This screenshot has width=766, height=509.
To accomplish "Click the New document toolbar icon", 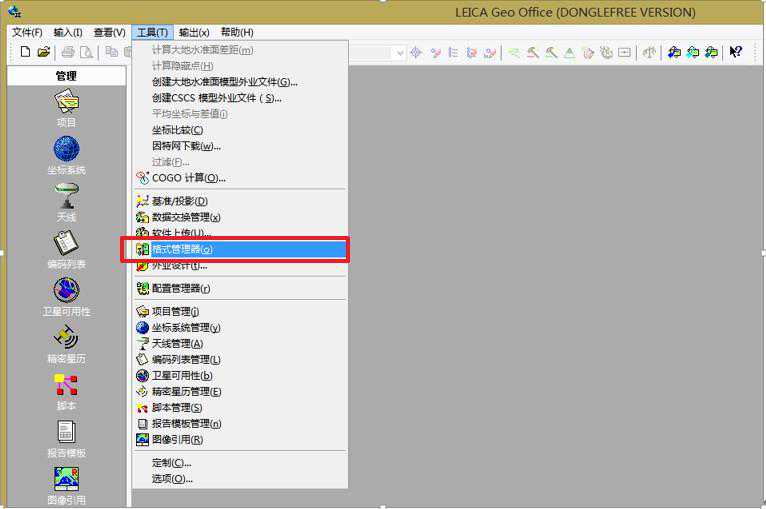I will click(x=25, y=51).
